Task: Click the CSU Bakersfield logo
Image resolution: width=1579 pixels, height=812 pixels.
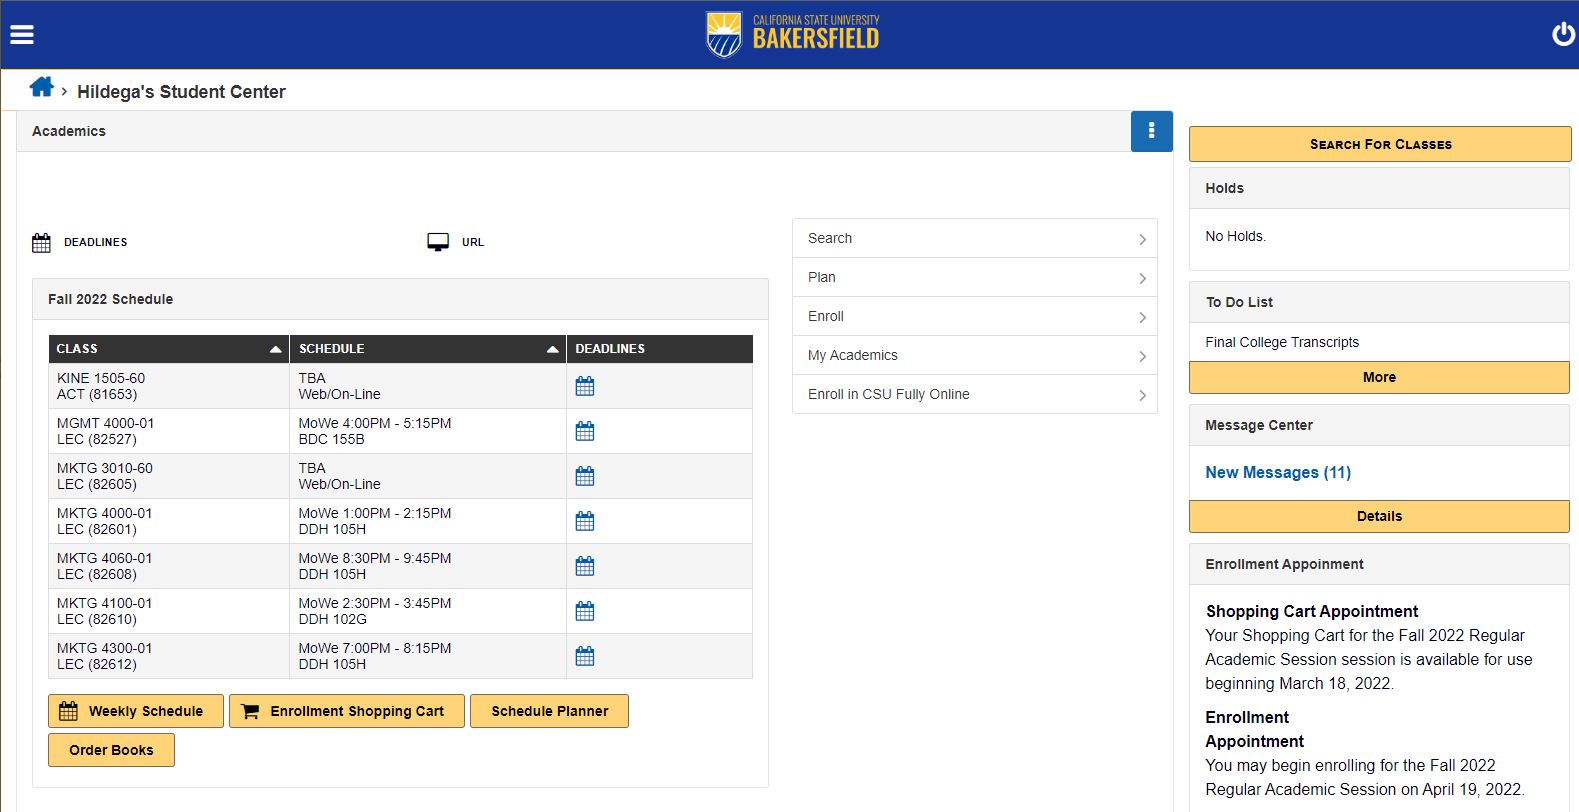Action: 792,35
